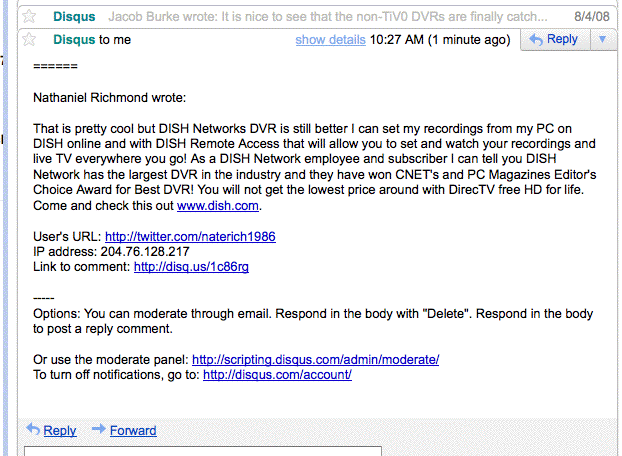Click the Reply link below the message
The image size is (622, 456).
[x=60, y=430]
